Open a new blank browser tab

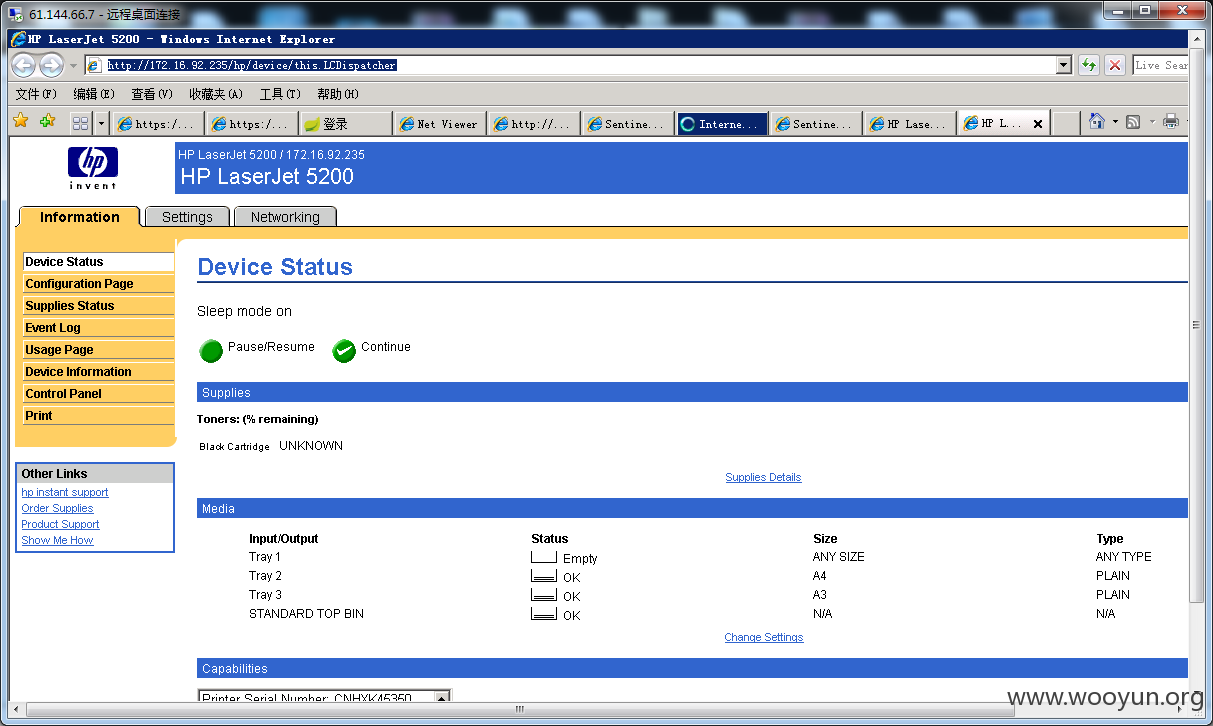point(1066,123)
